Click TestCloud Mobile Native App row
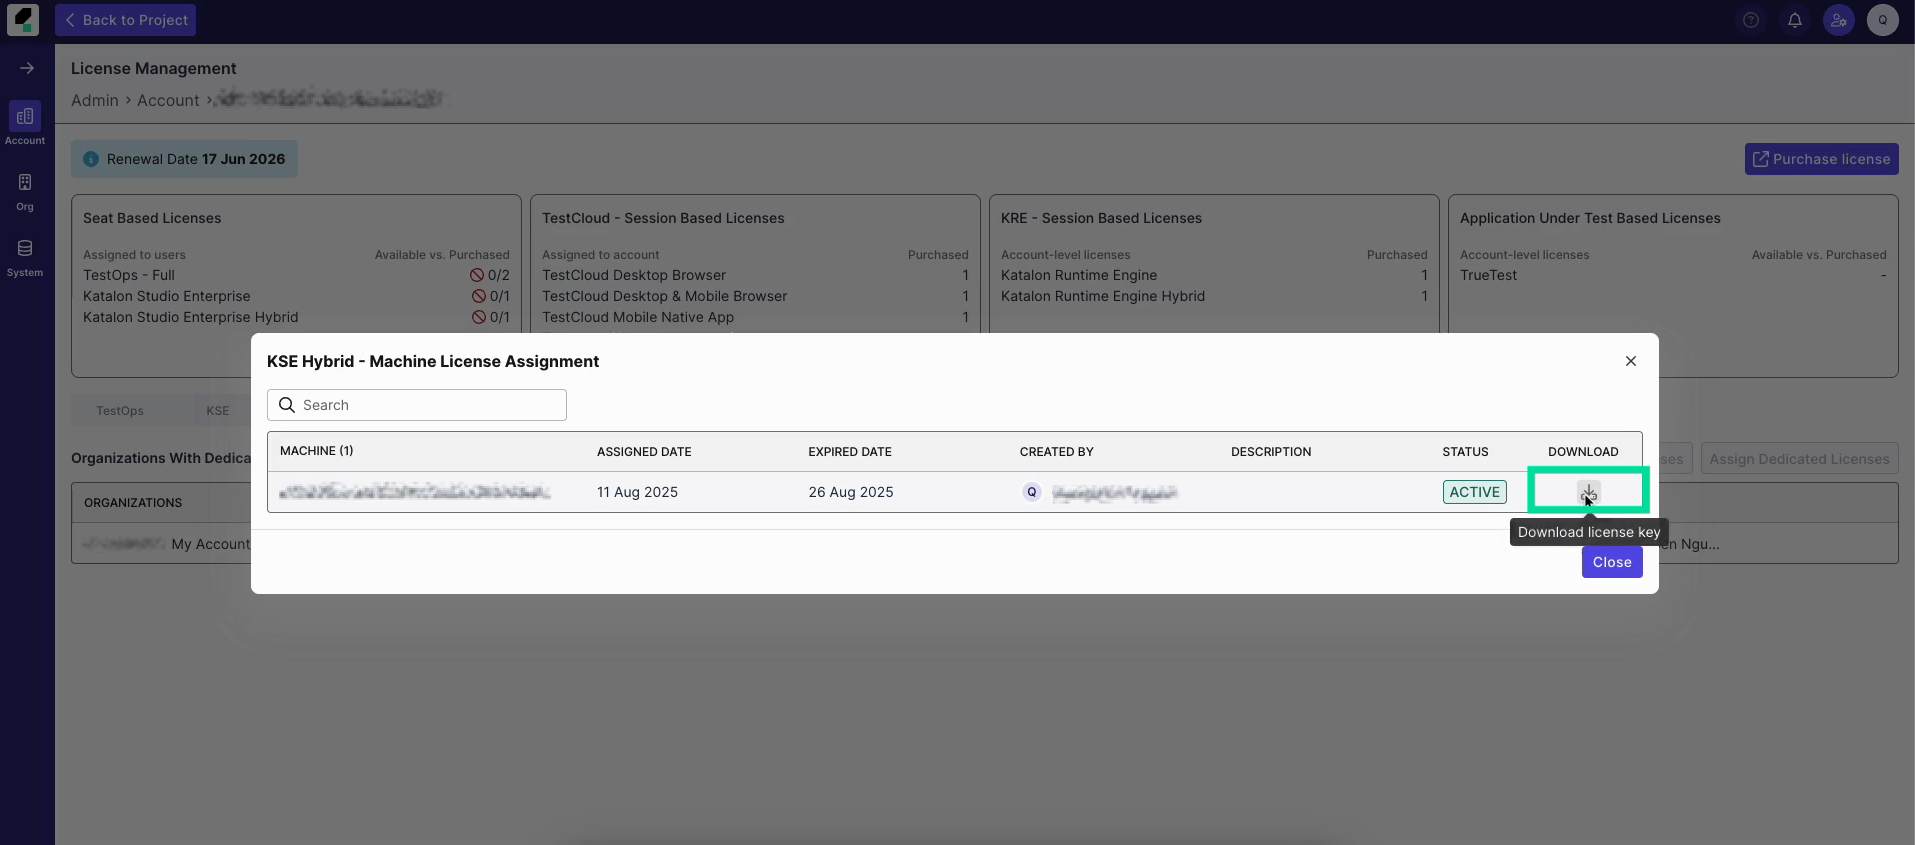This screenshot has width=1915, height=845. click(755, 317)
